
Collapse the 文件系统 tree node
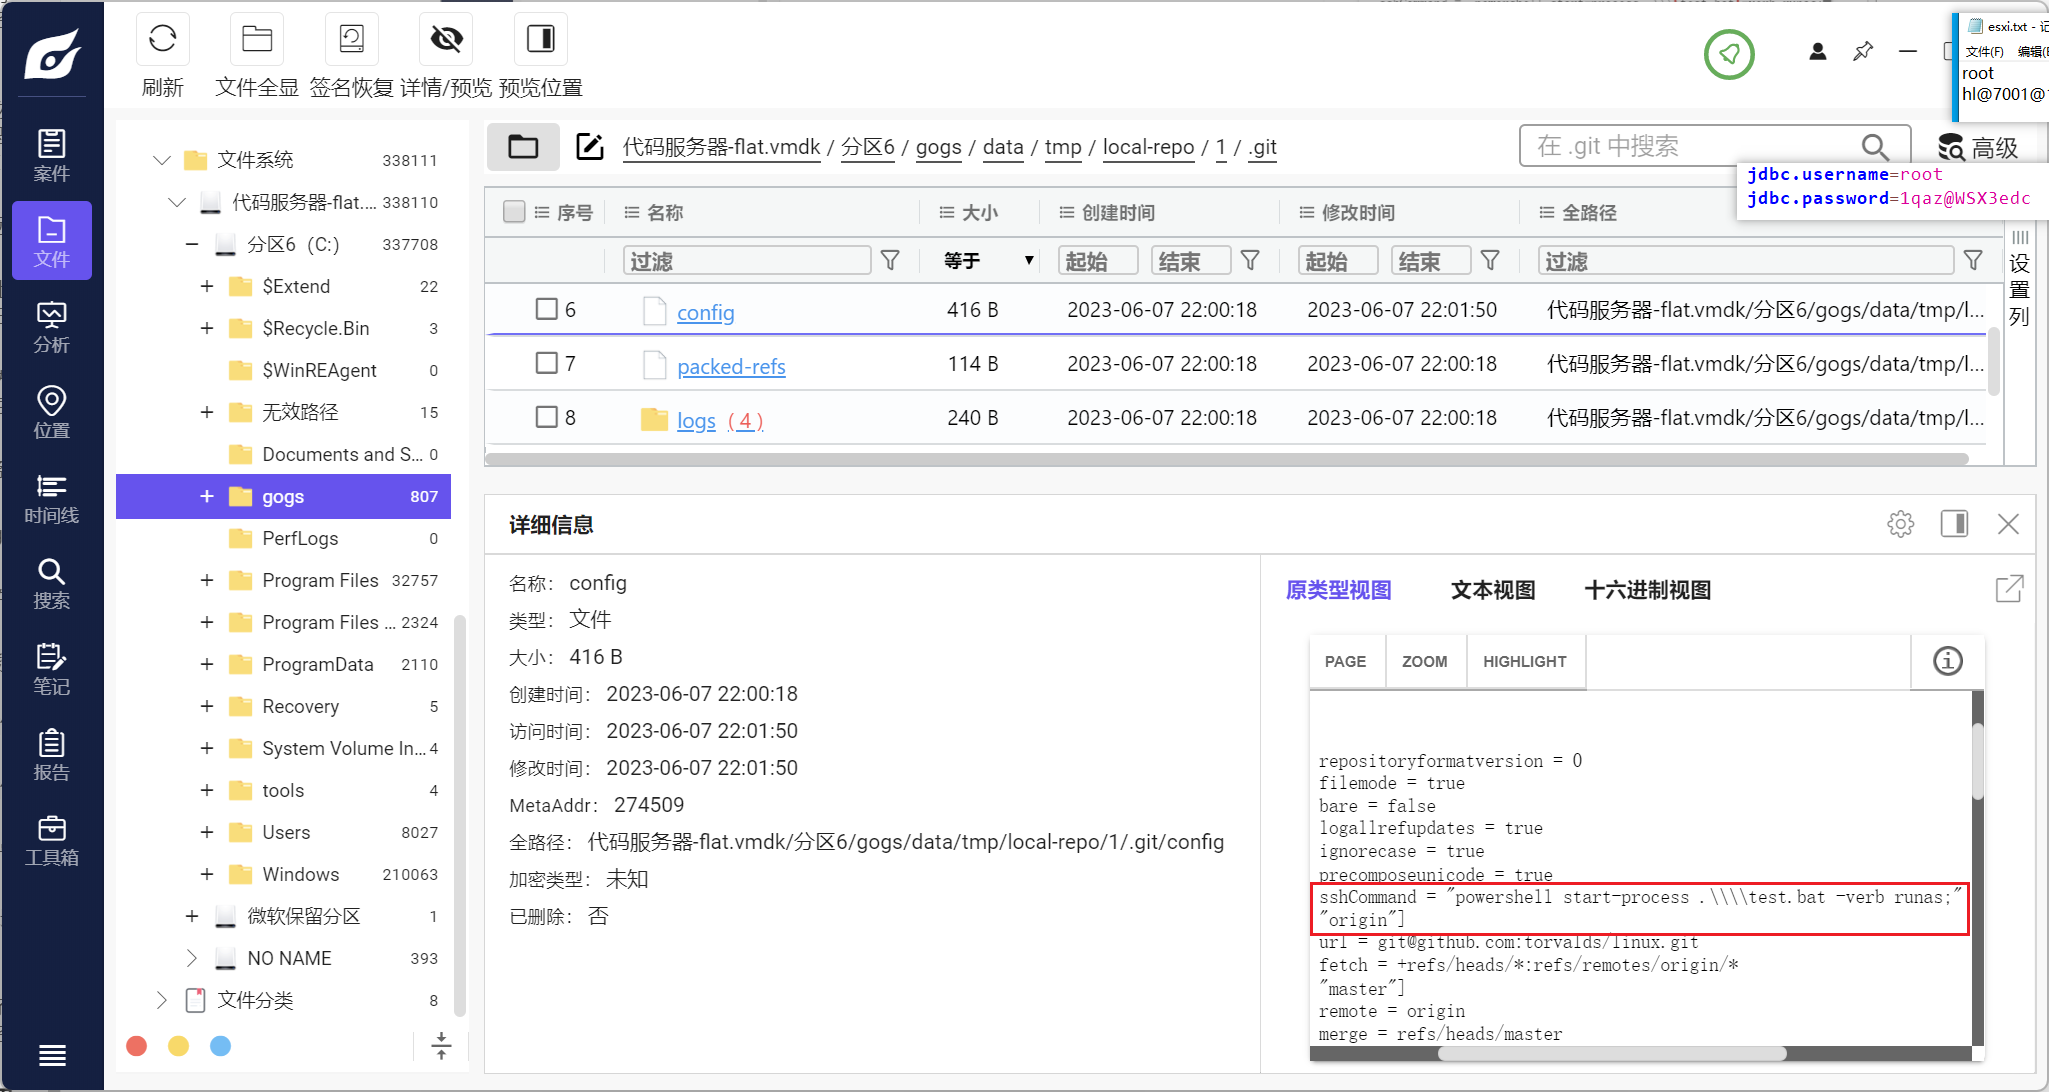tap(161, 160)
